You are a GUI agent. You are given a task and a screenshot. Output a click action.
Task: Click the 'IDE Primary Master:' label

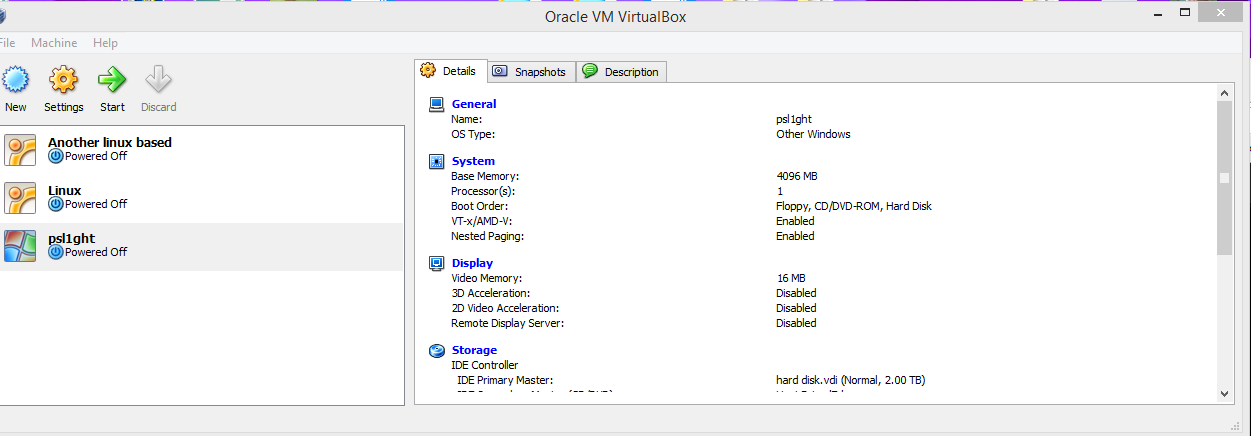505,380
